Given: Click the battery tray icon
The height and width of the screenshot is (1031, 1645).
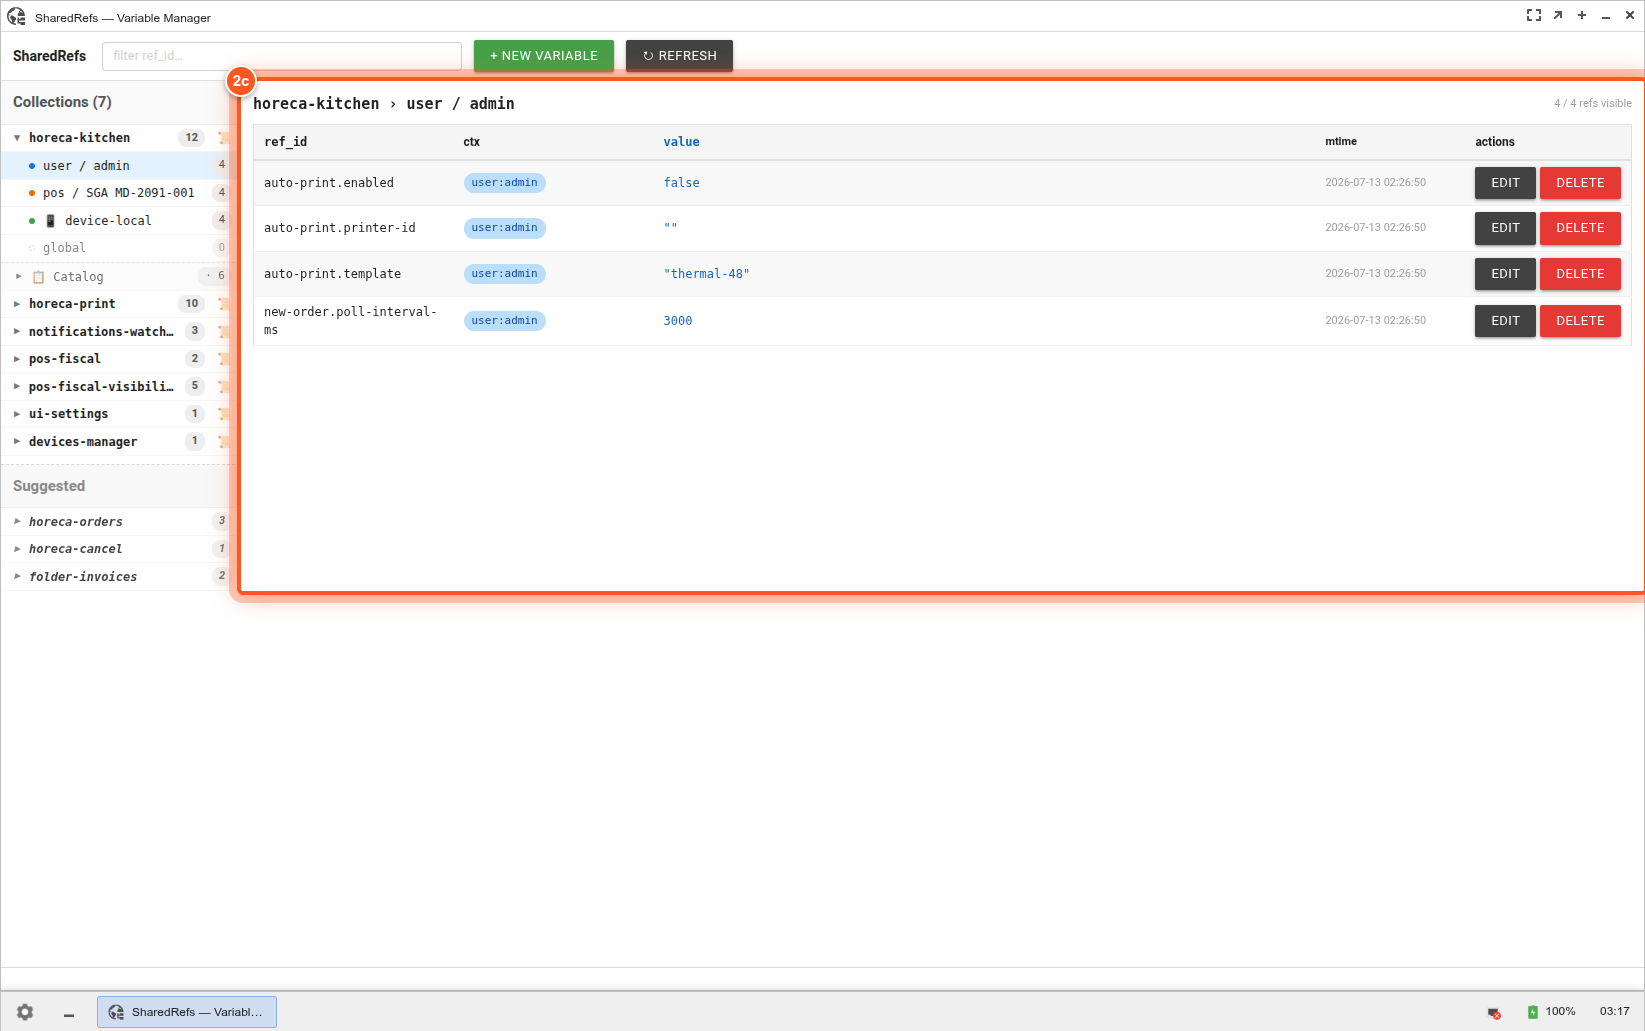Looking at the screenshot, I should click(x=1532, y=1012).
